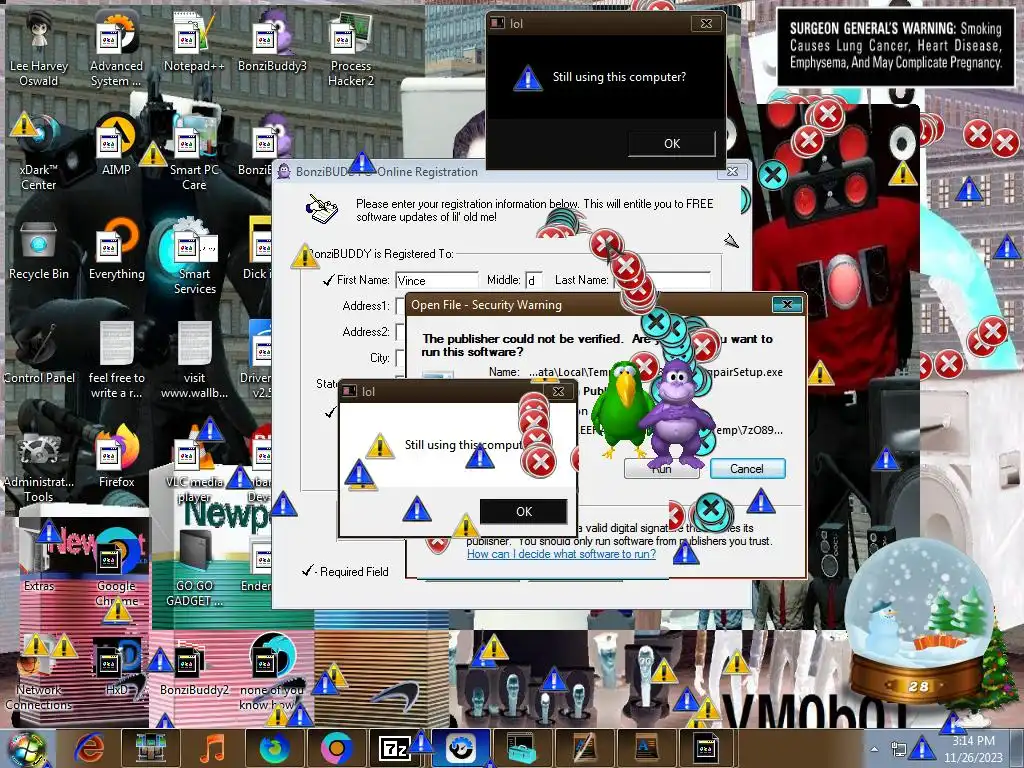Open the 'feel free to write a r...' file
This screenshot has height=768, width=1024.
(x=116, y=360)
